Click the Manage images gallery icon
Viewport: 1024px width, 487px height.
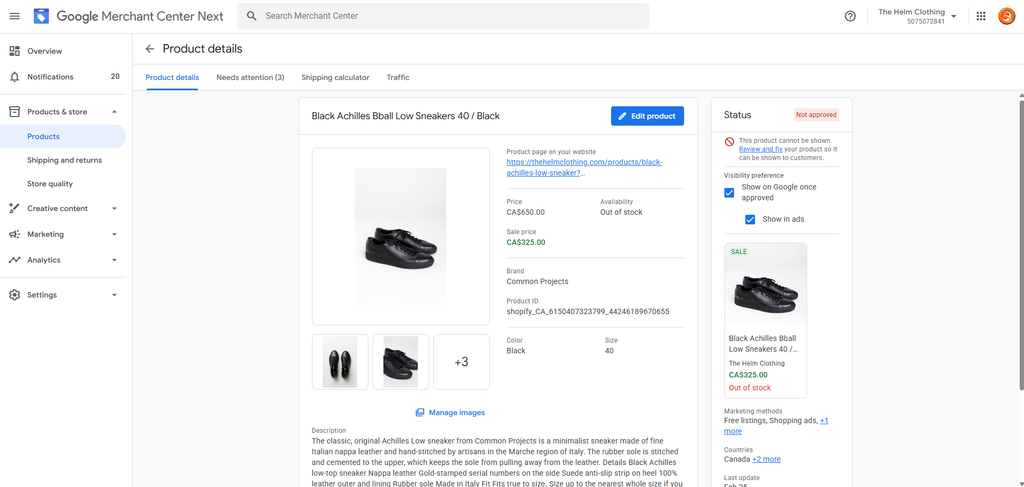coord(420,413)
